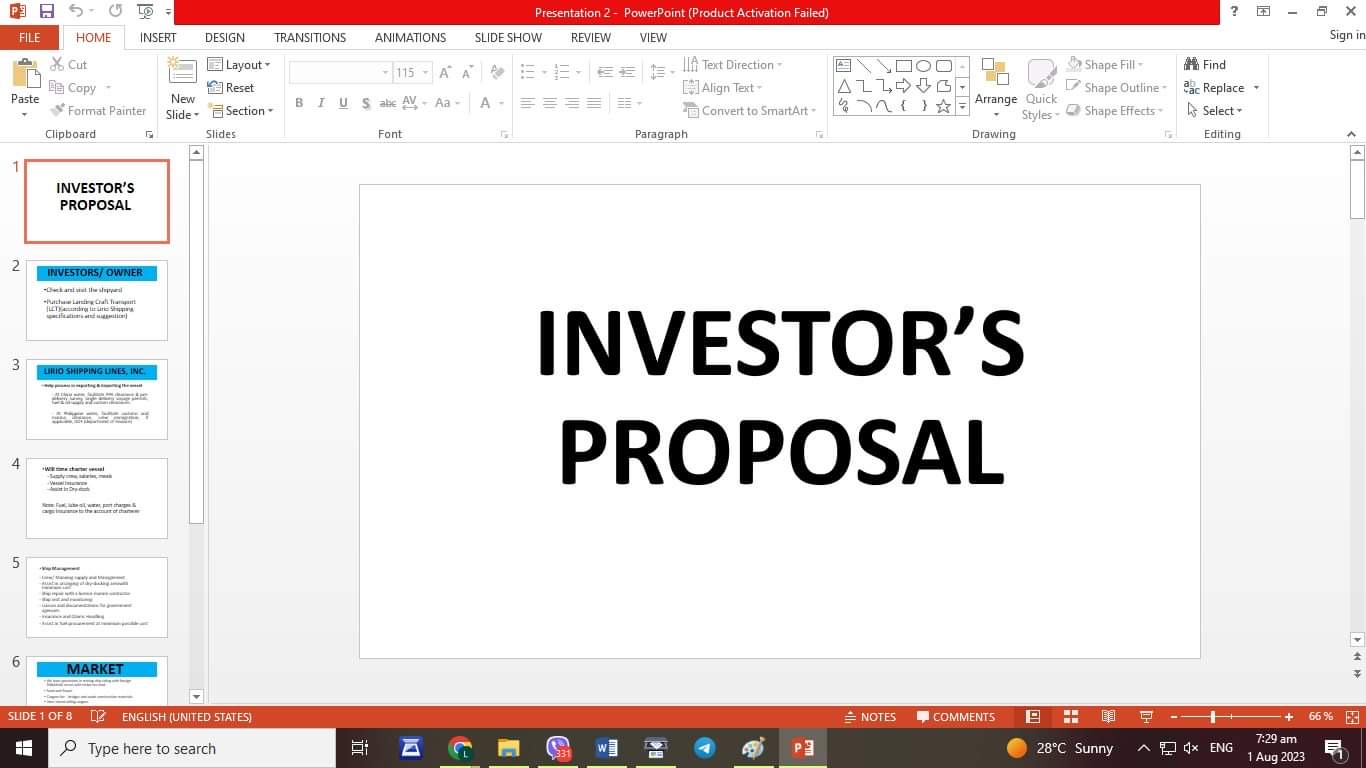Click Convert to SmartArt
The height and width of the screenshot is (768, 1366).
coord(750,111)
